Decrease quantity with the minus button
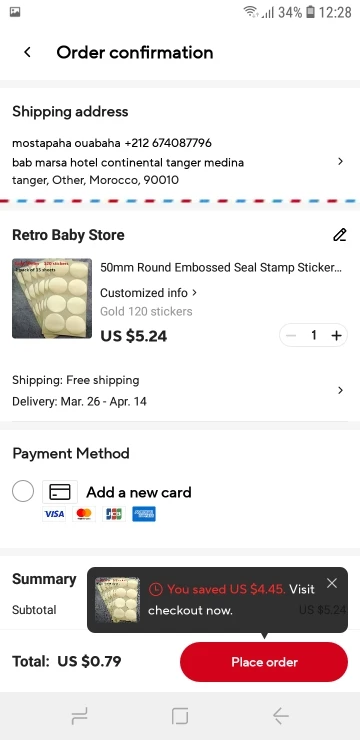The height and width of the screenshot is (740, 360). coord(291,335)
